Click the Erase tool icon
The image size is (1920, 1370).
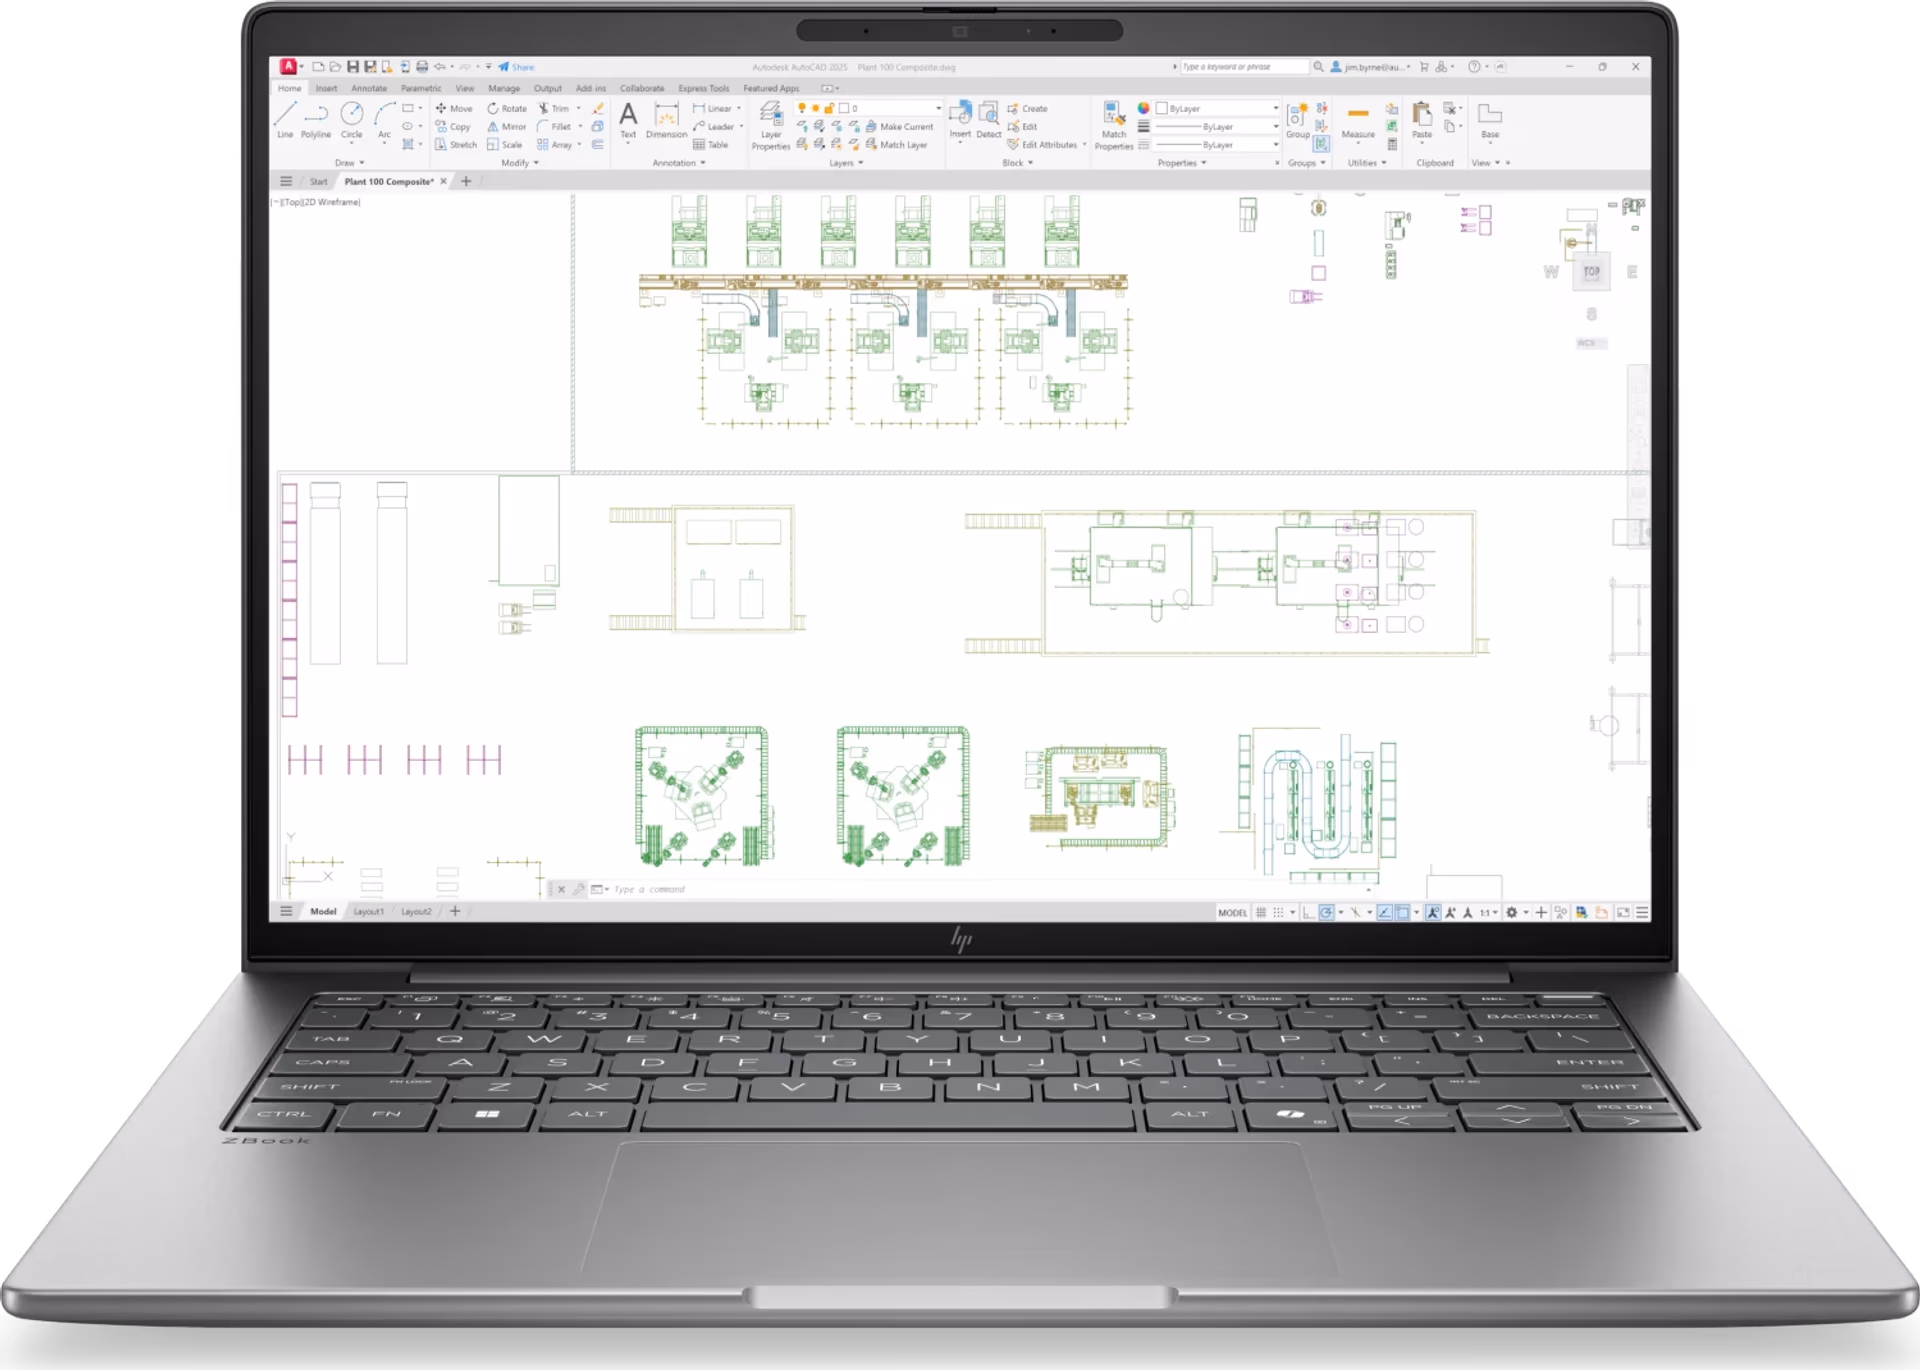click(597, 108)
